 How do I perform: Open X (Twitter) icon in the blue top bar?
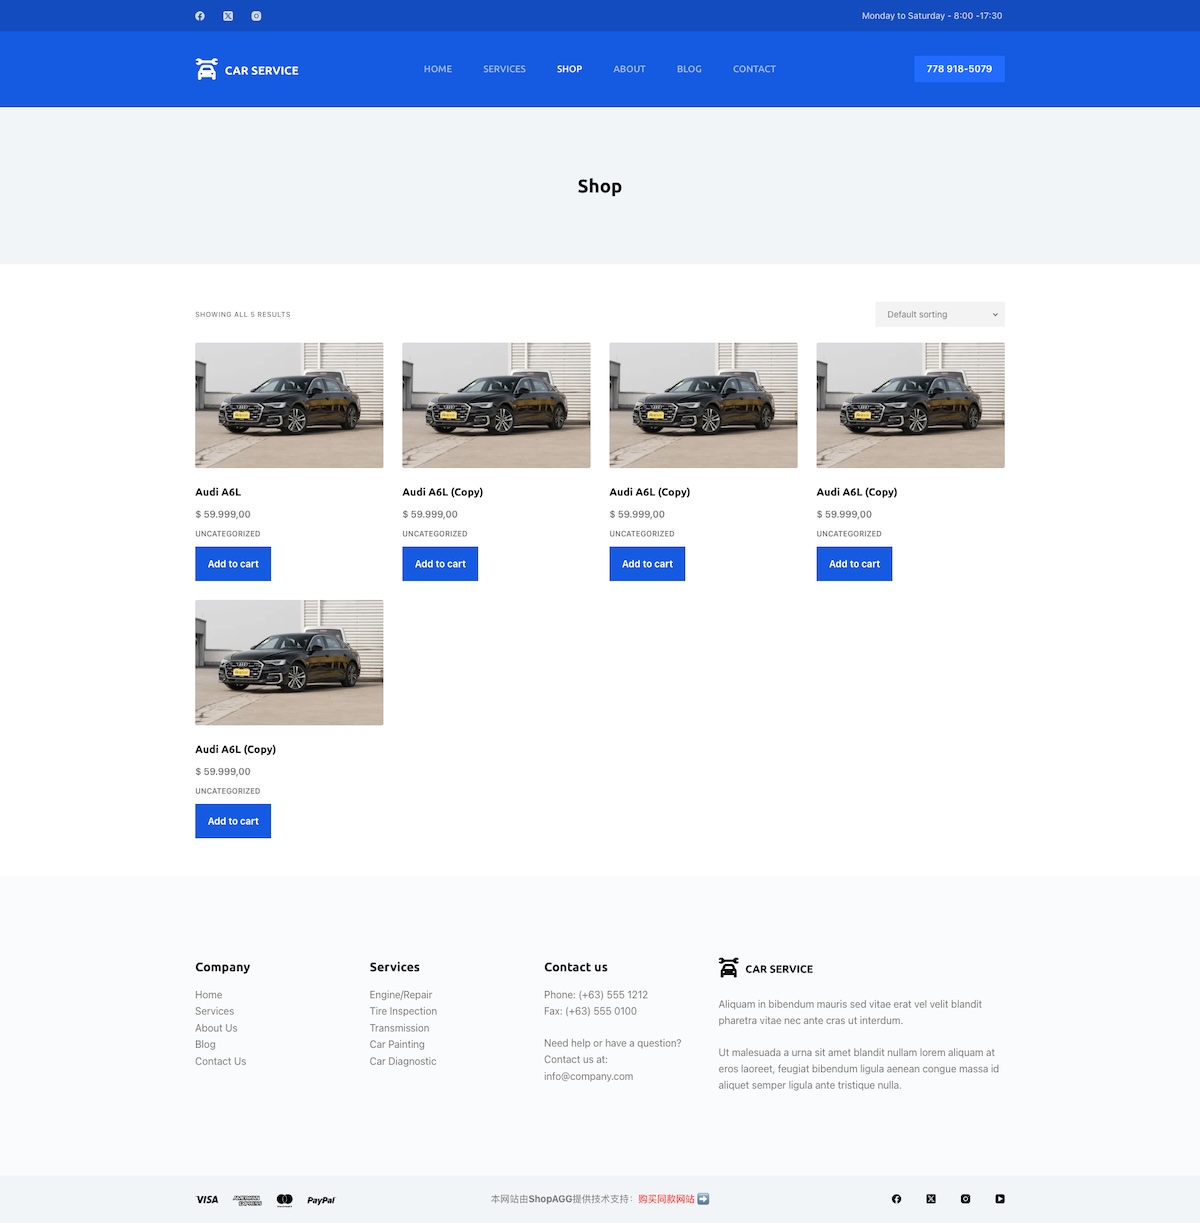[228, 16]
